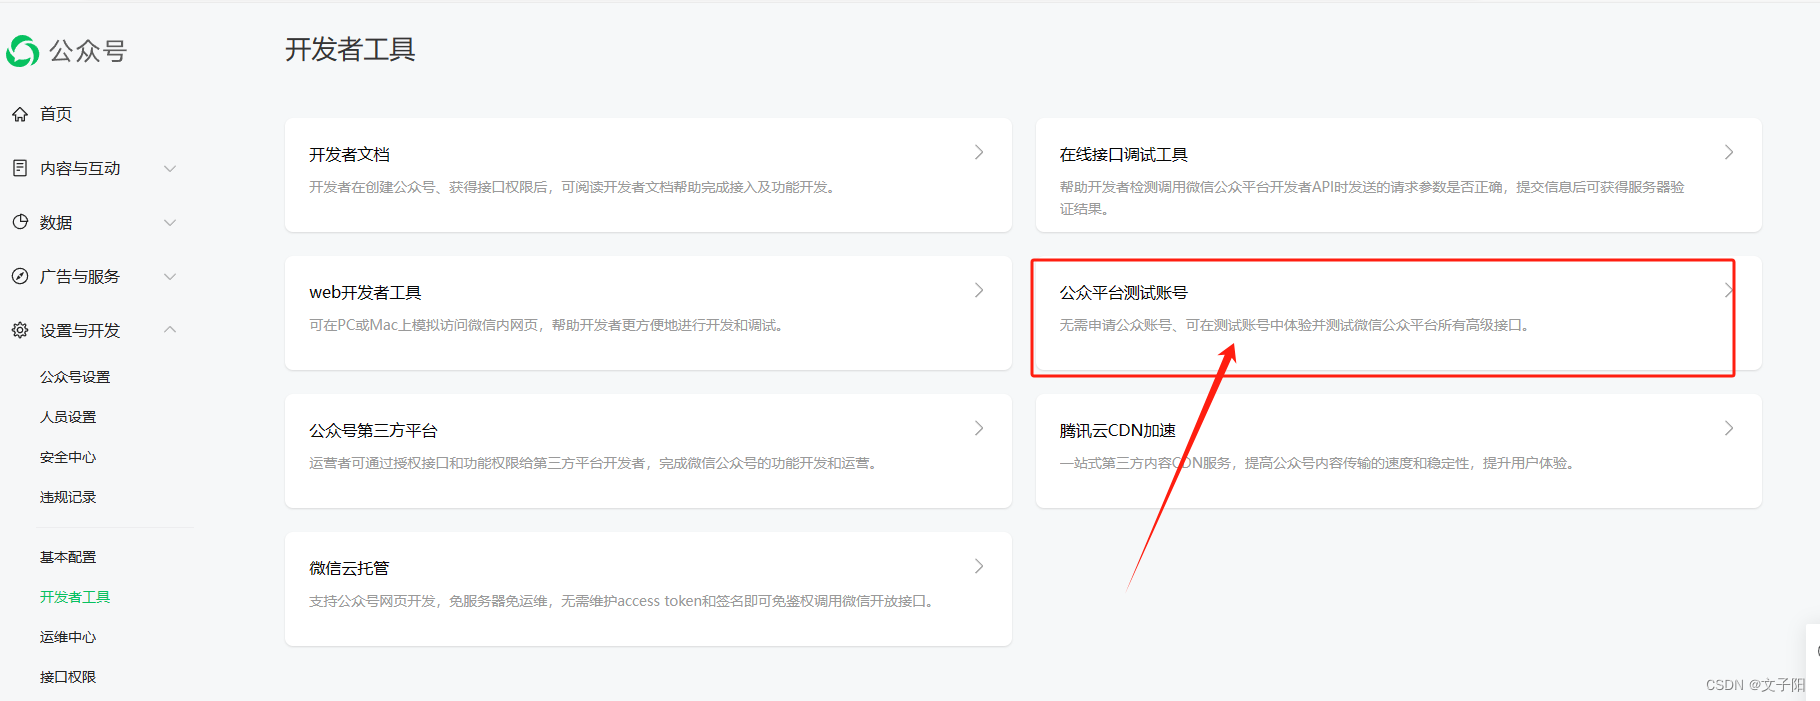Click description text starting 运营者可通过授权接口
The width and height of the screenshot is (1820, 701).
point(595,463)
